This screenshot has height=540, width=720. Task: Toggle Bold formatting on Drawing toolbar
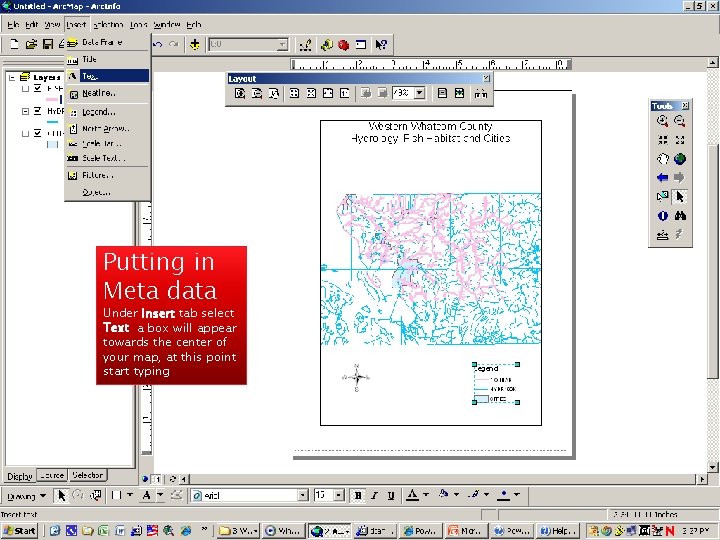pos(358,495)
